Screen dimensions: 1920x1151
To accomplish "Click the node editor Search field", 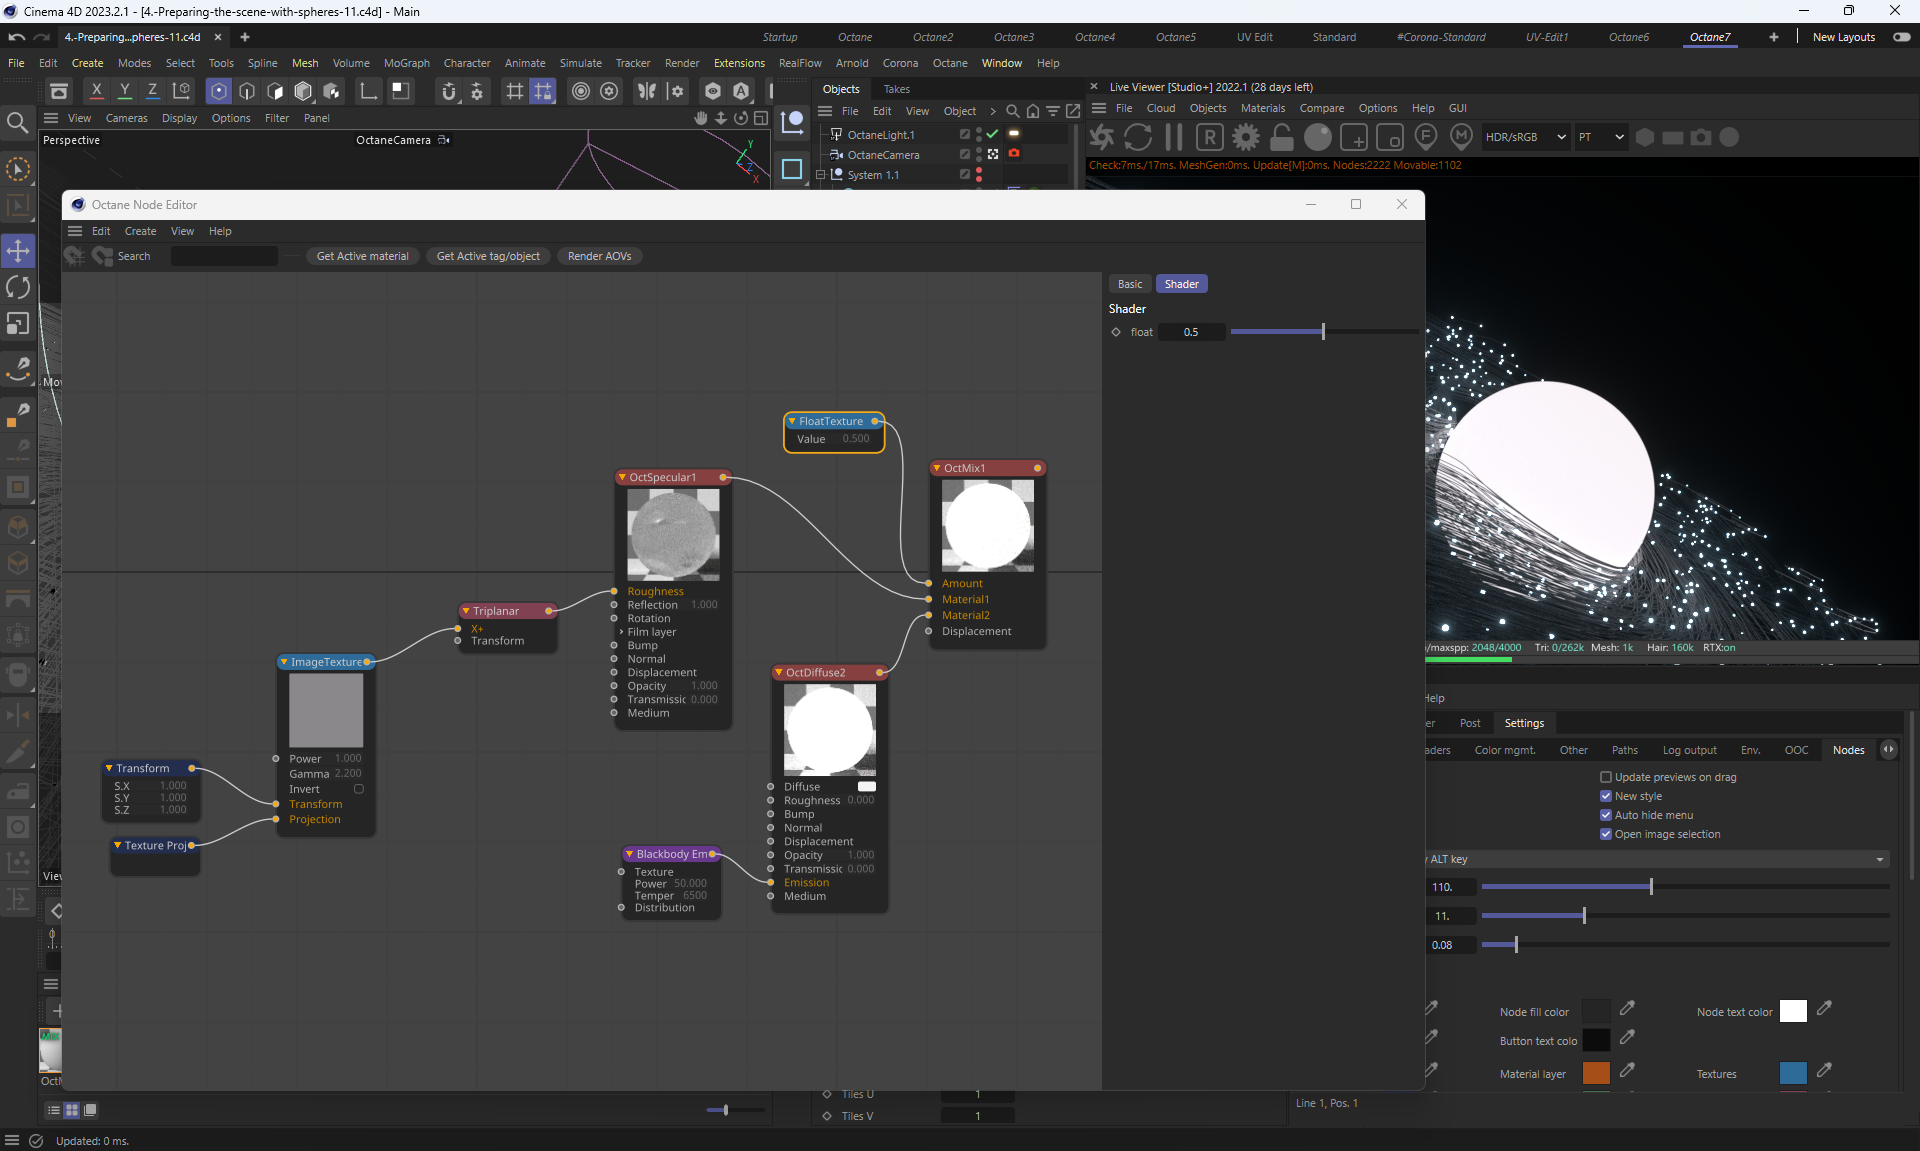I will [224, 256].
